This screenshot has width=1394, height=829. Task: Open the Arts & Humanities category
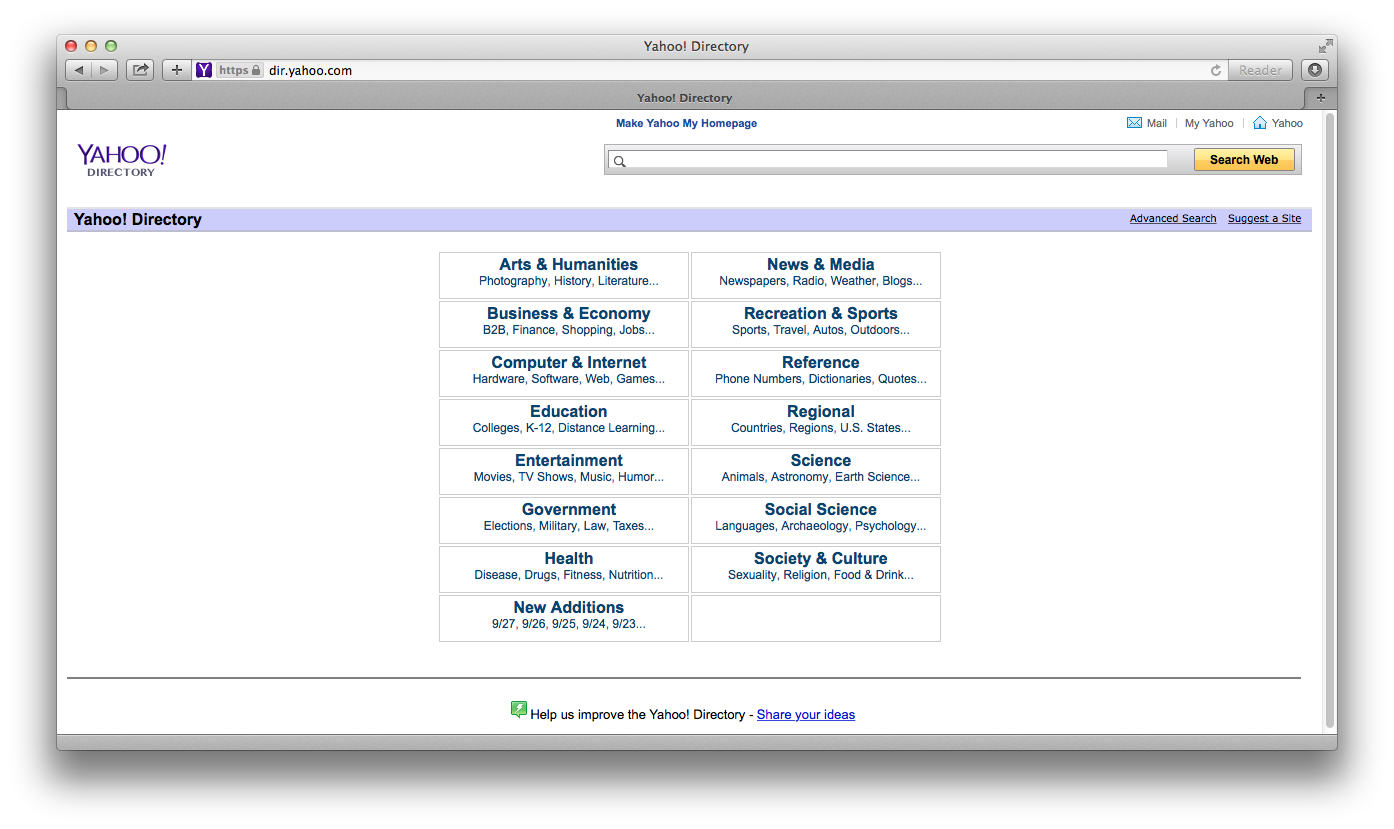pyautogui.click(x=568, y=264)
